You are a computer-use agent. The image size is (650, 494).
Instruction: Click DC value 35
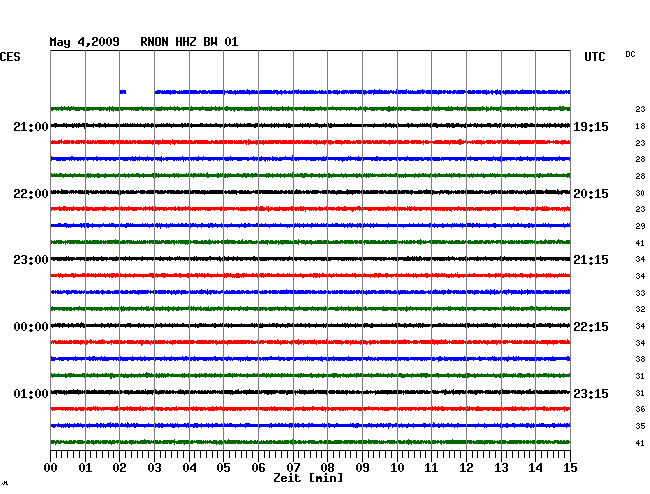640,426
